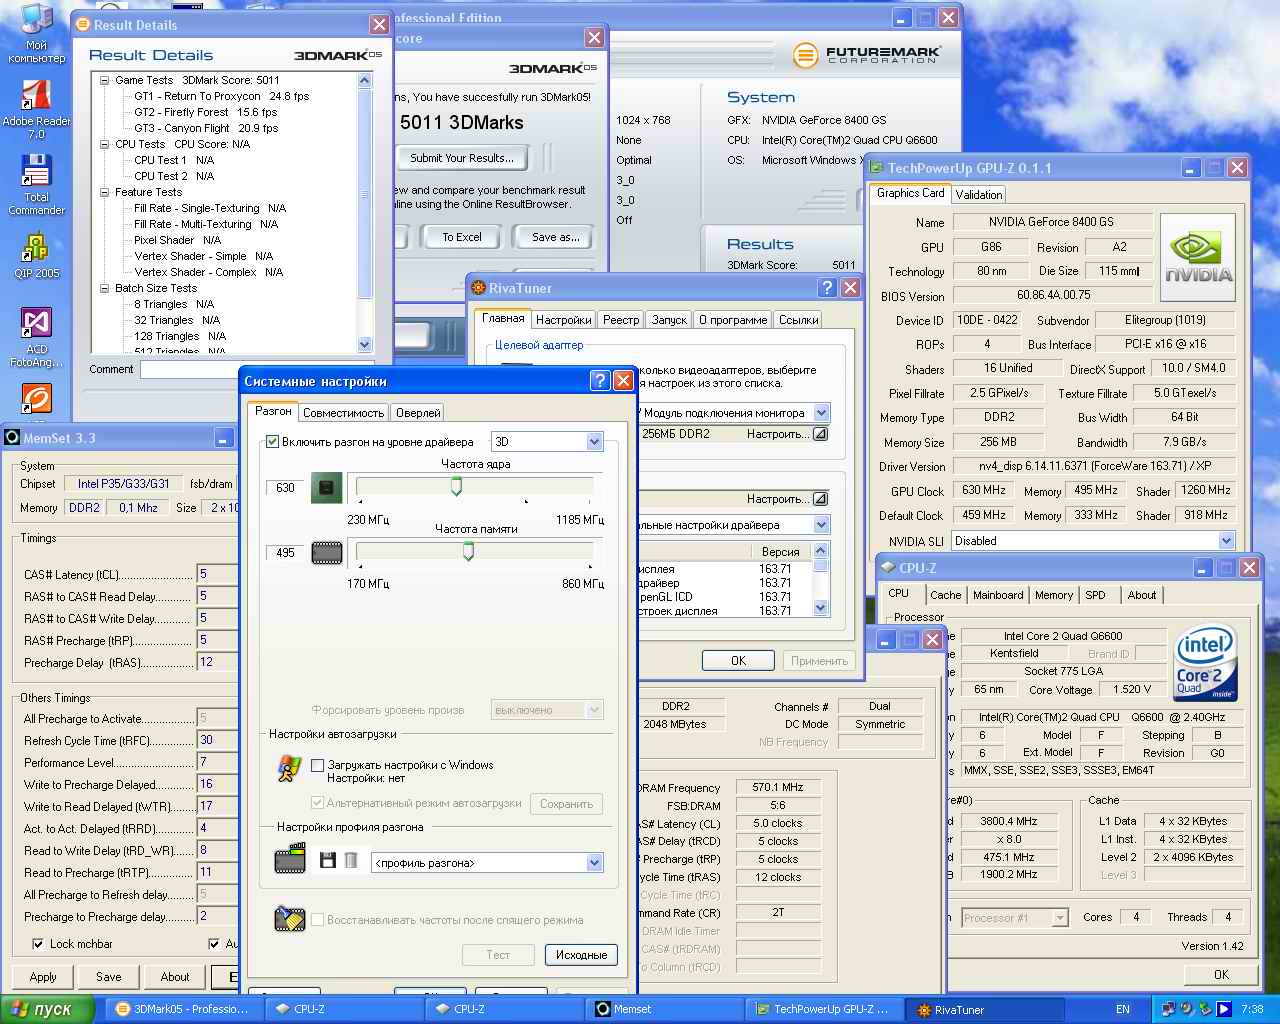Viewport: 1280px width, 1024px height.
Task: Collapse the Batch Size Tests tree node
Action: pos(105,288)
